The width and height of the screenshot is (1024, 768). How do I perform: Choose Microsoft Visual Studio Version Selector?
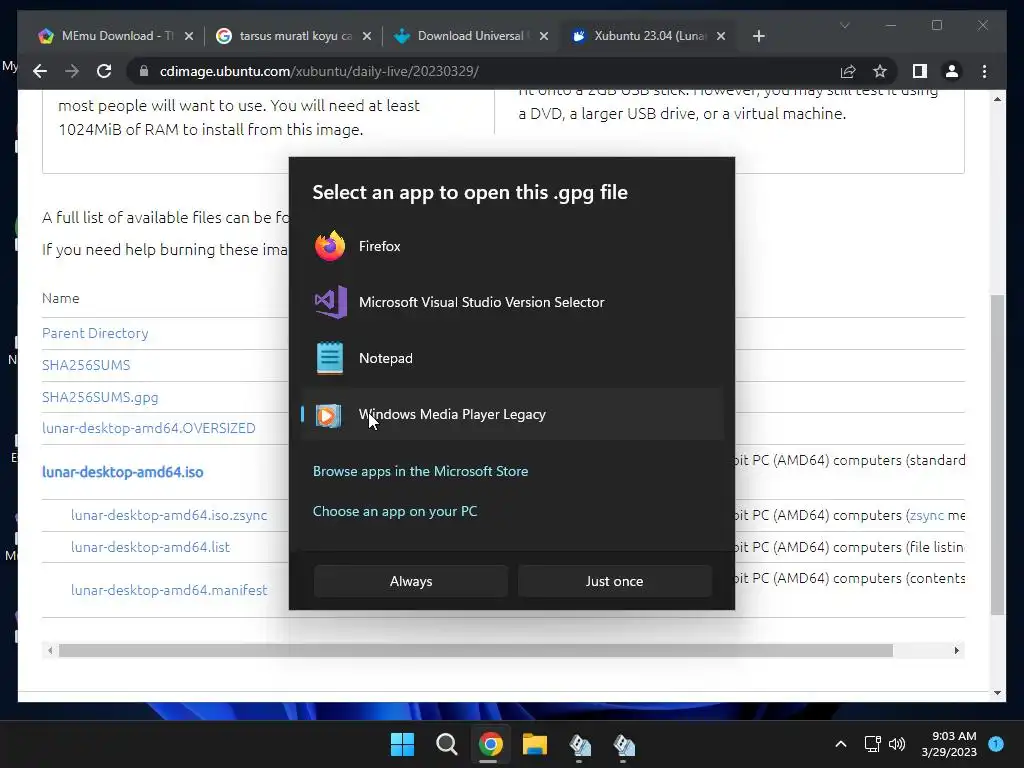pyautogui.click(x=512, y=302)
